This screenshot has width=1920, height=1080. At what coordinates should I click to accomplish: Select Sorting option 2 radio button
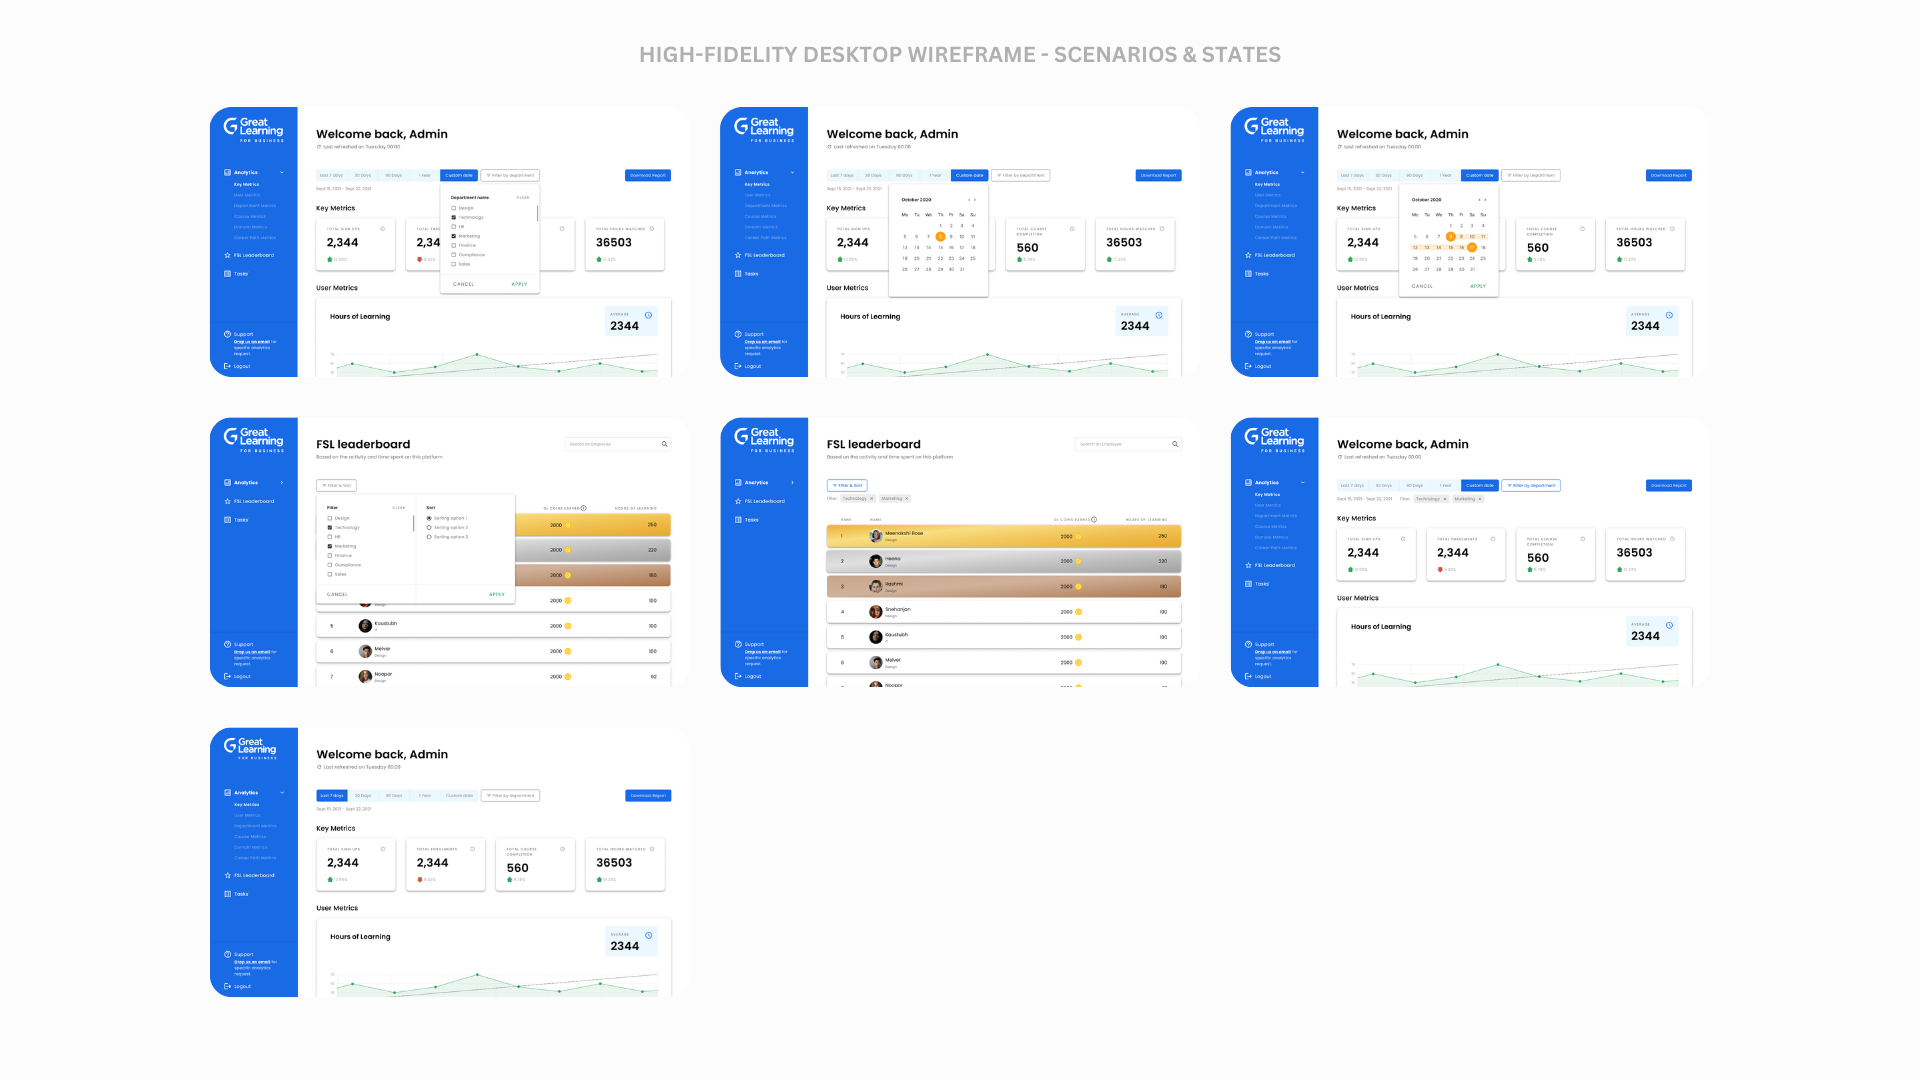[429, 527]
